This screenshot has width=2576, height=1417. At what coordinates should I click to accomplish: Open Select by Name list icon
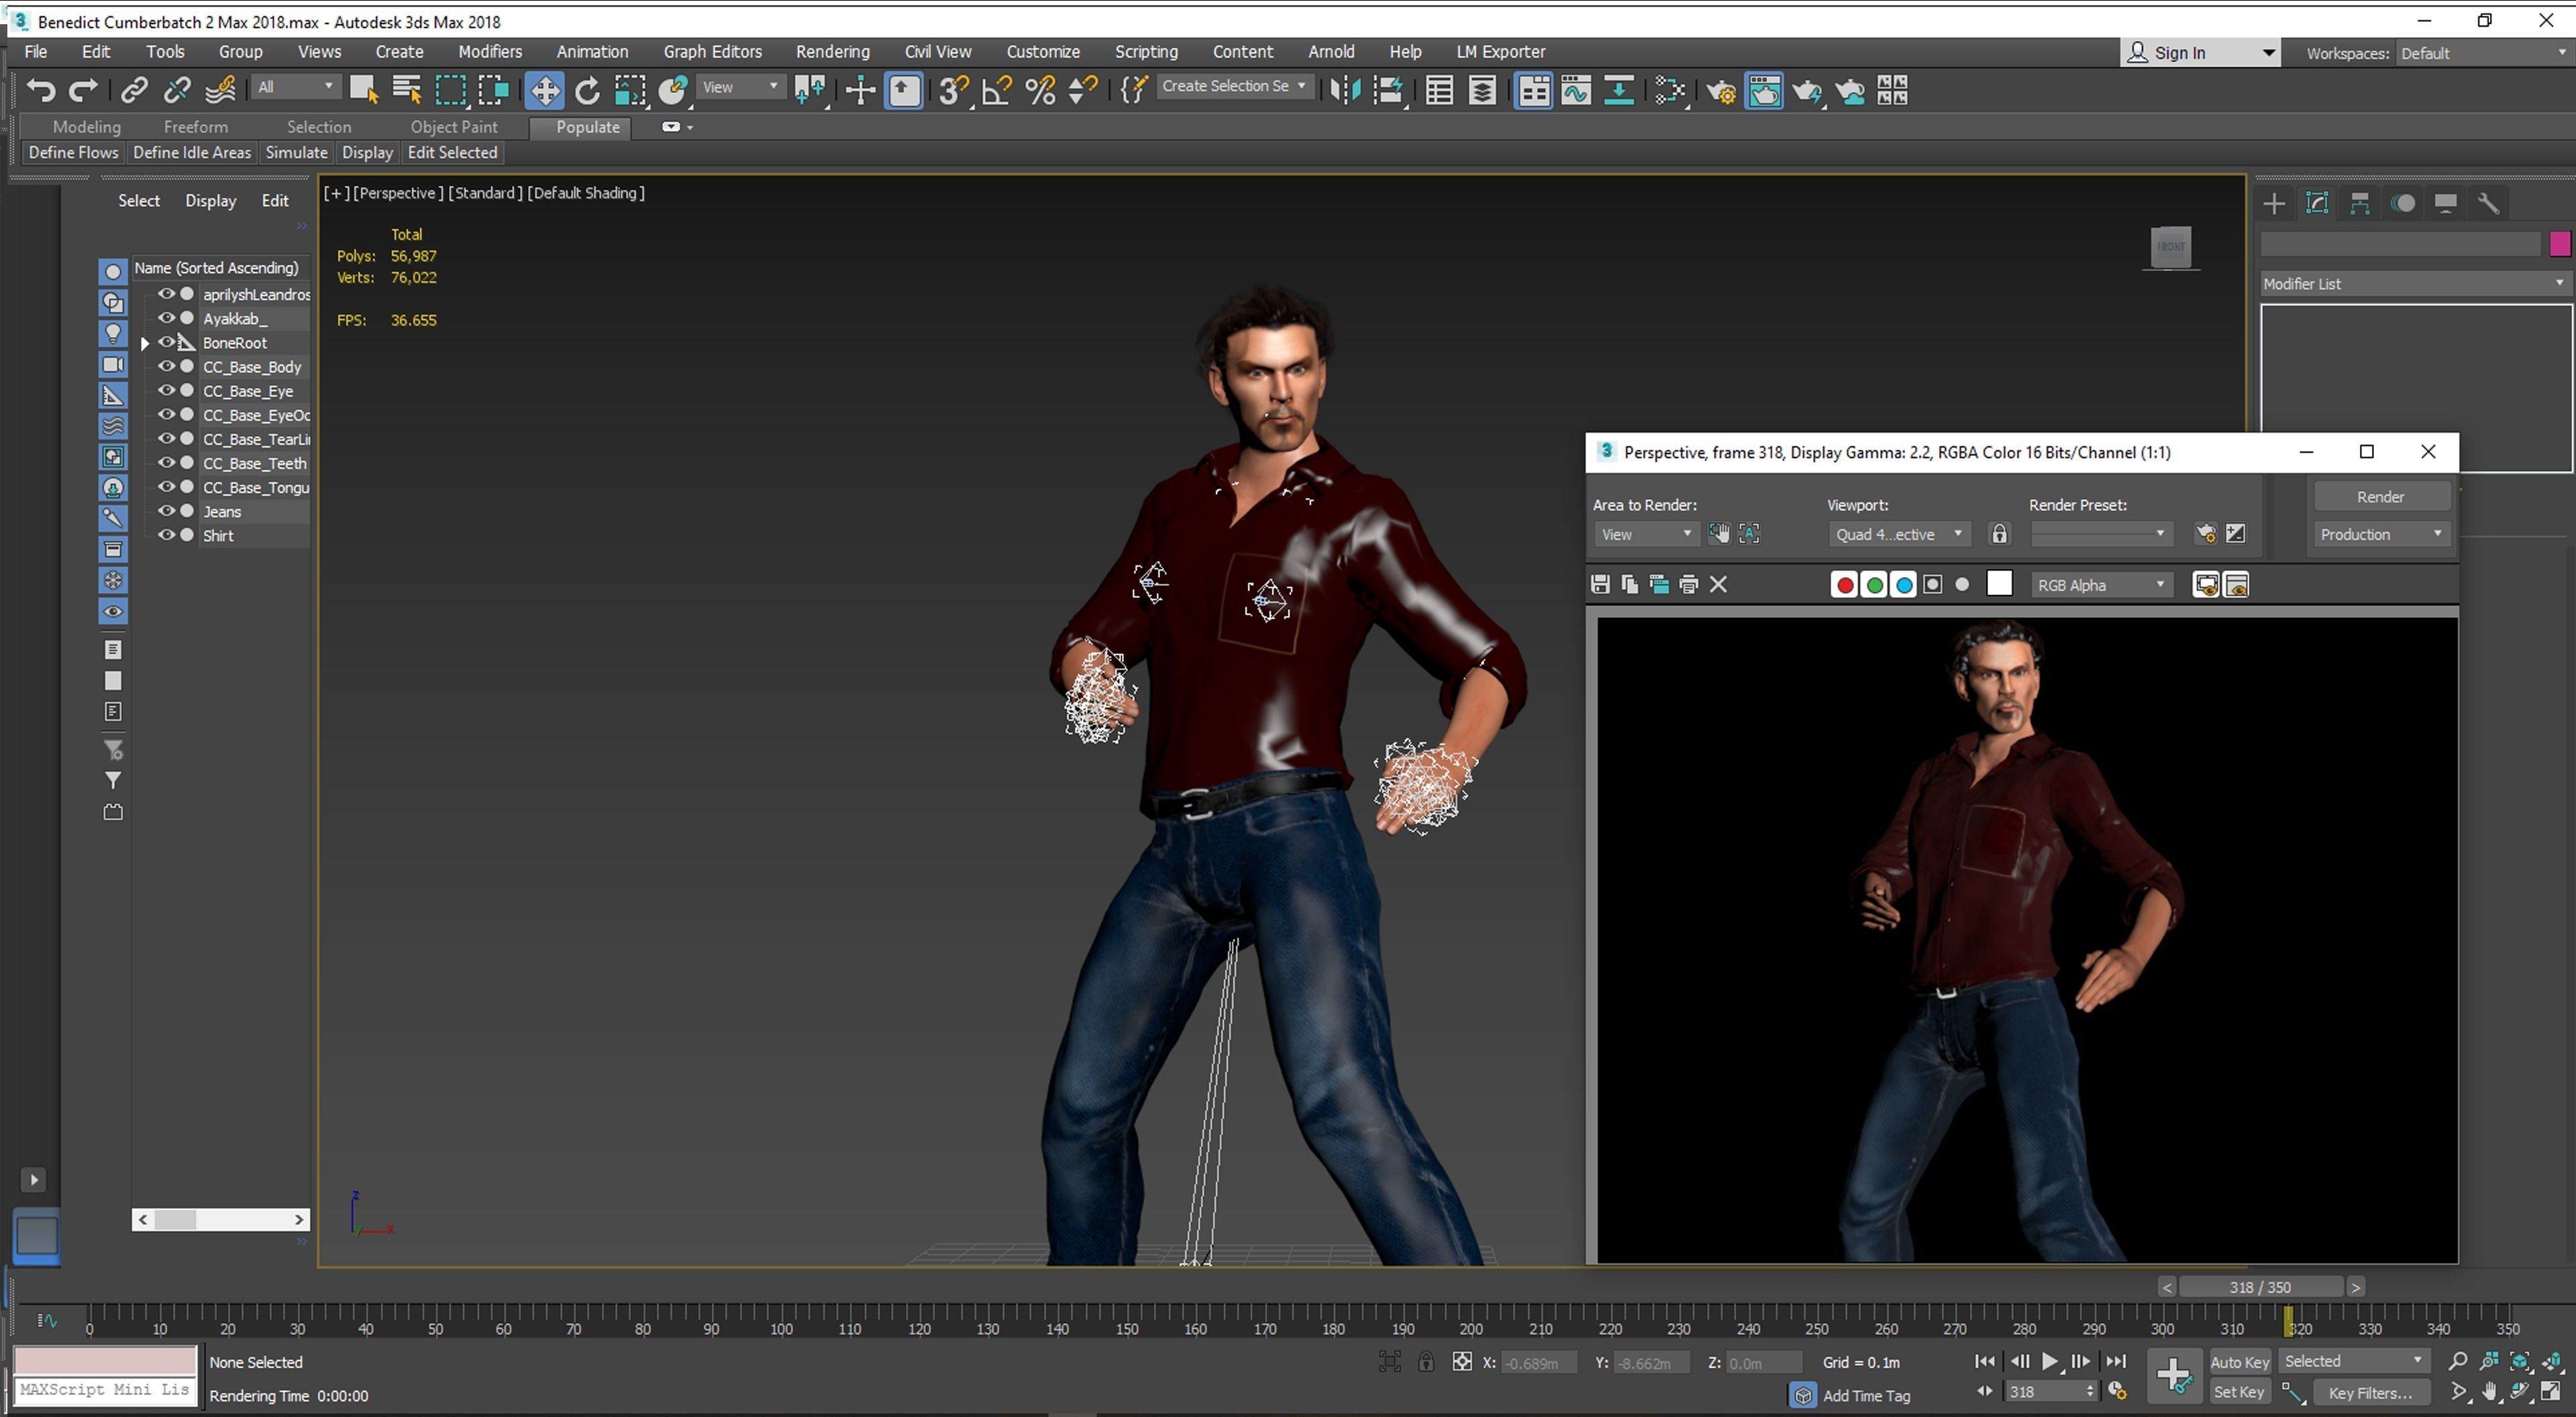click(x=406, y=91)
